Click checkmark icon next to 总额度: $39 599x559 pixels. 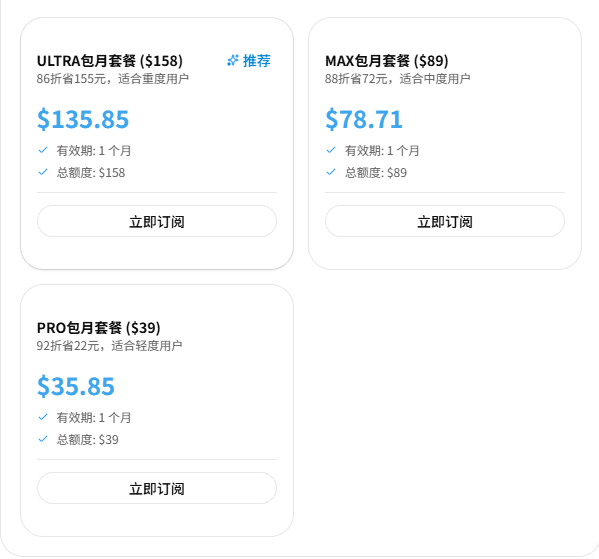point(43,439)
